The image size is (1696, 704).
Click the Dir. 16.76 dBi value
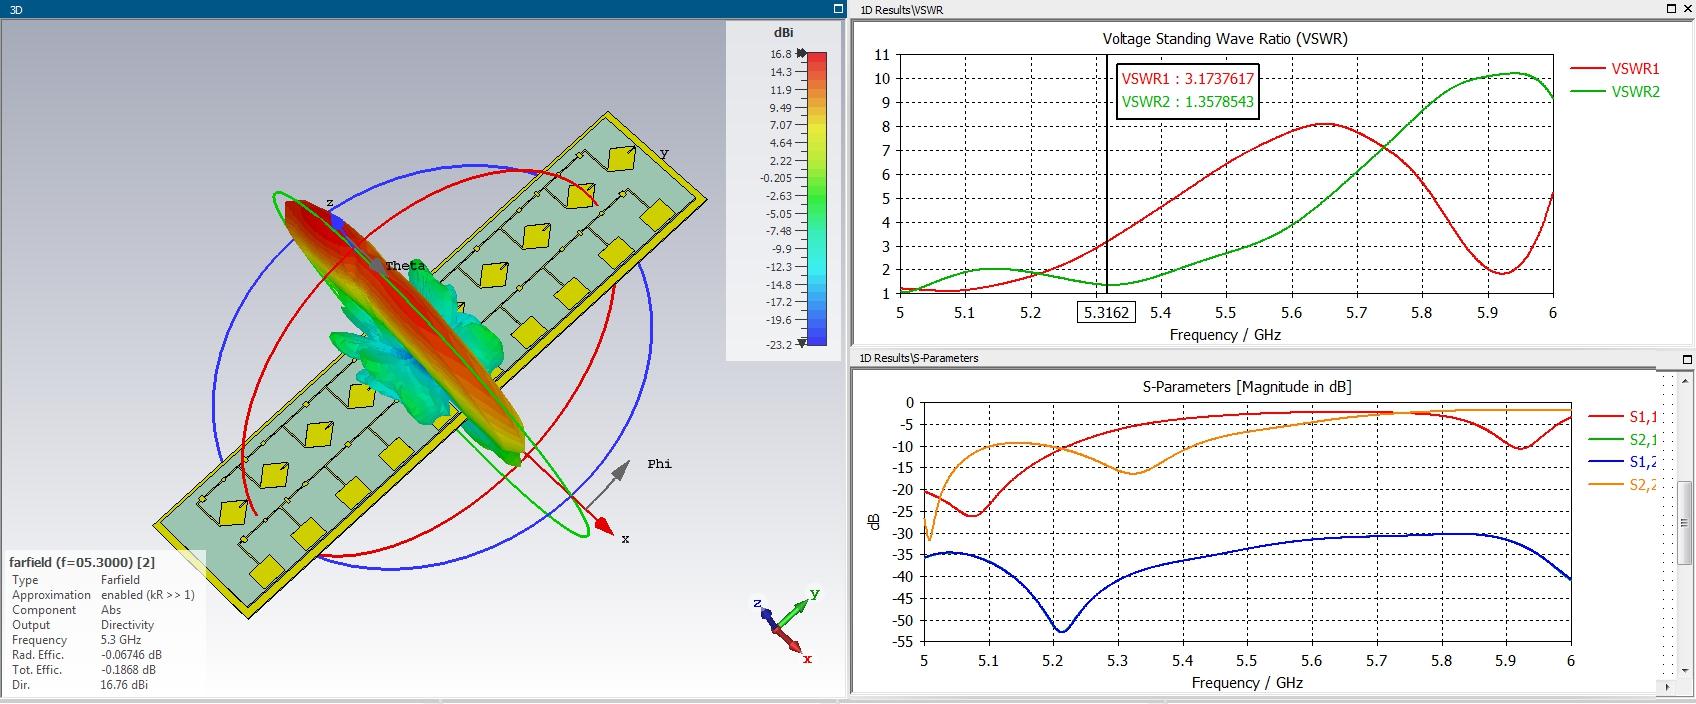pos(124,685)
